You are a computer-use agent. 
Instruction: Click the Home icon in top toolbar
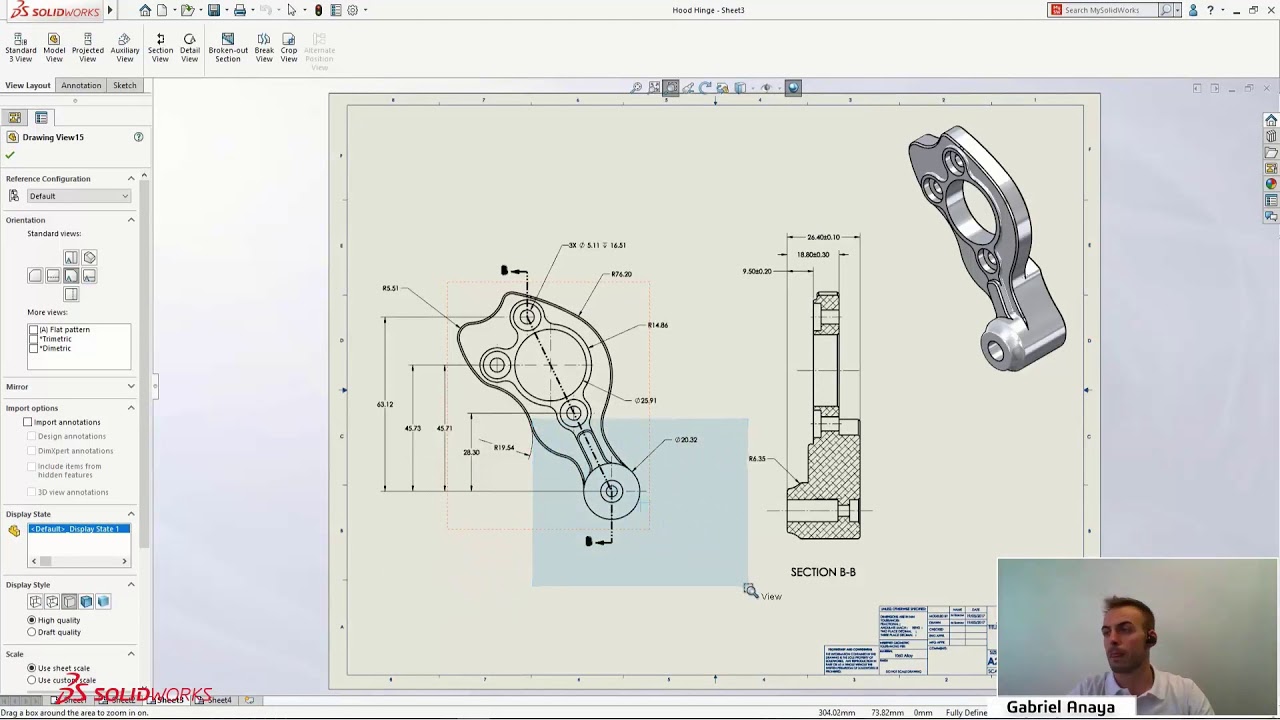tap(145, 10)
